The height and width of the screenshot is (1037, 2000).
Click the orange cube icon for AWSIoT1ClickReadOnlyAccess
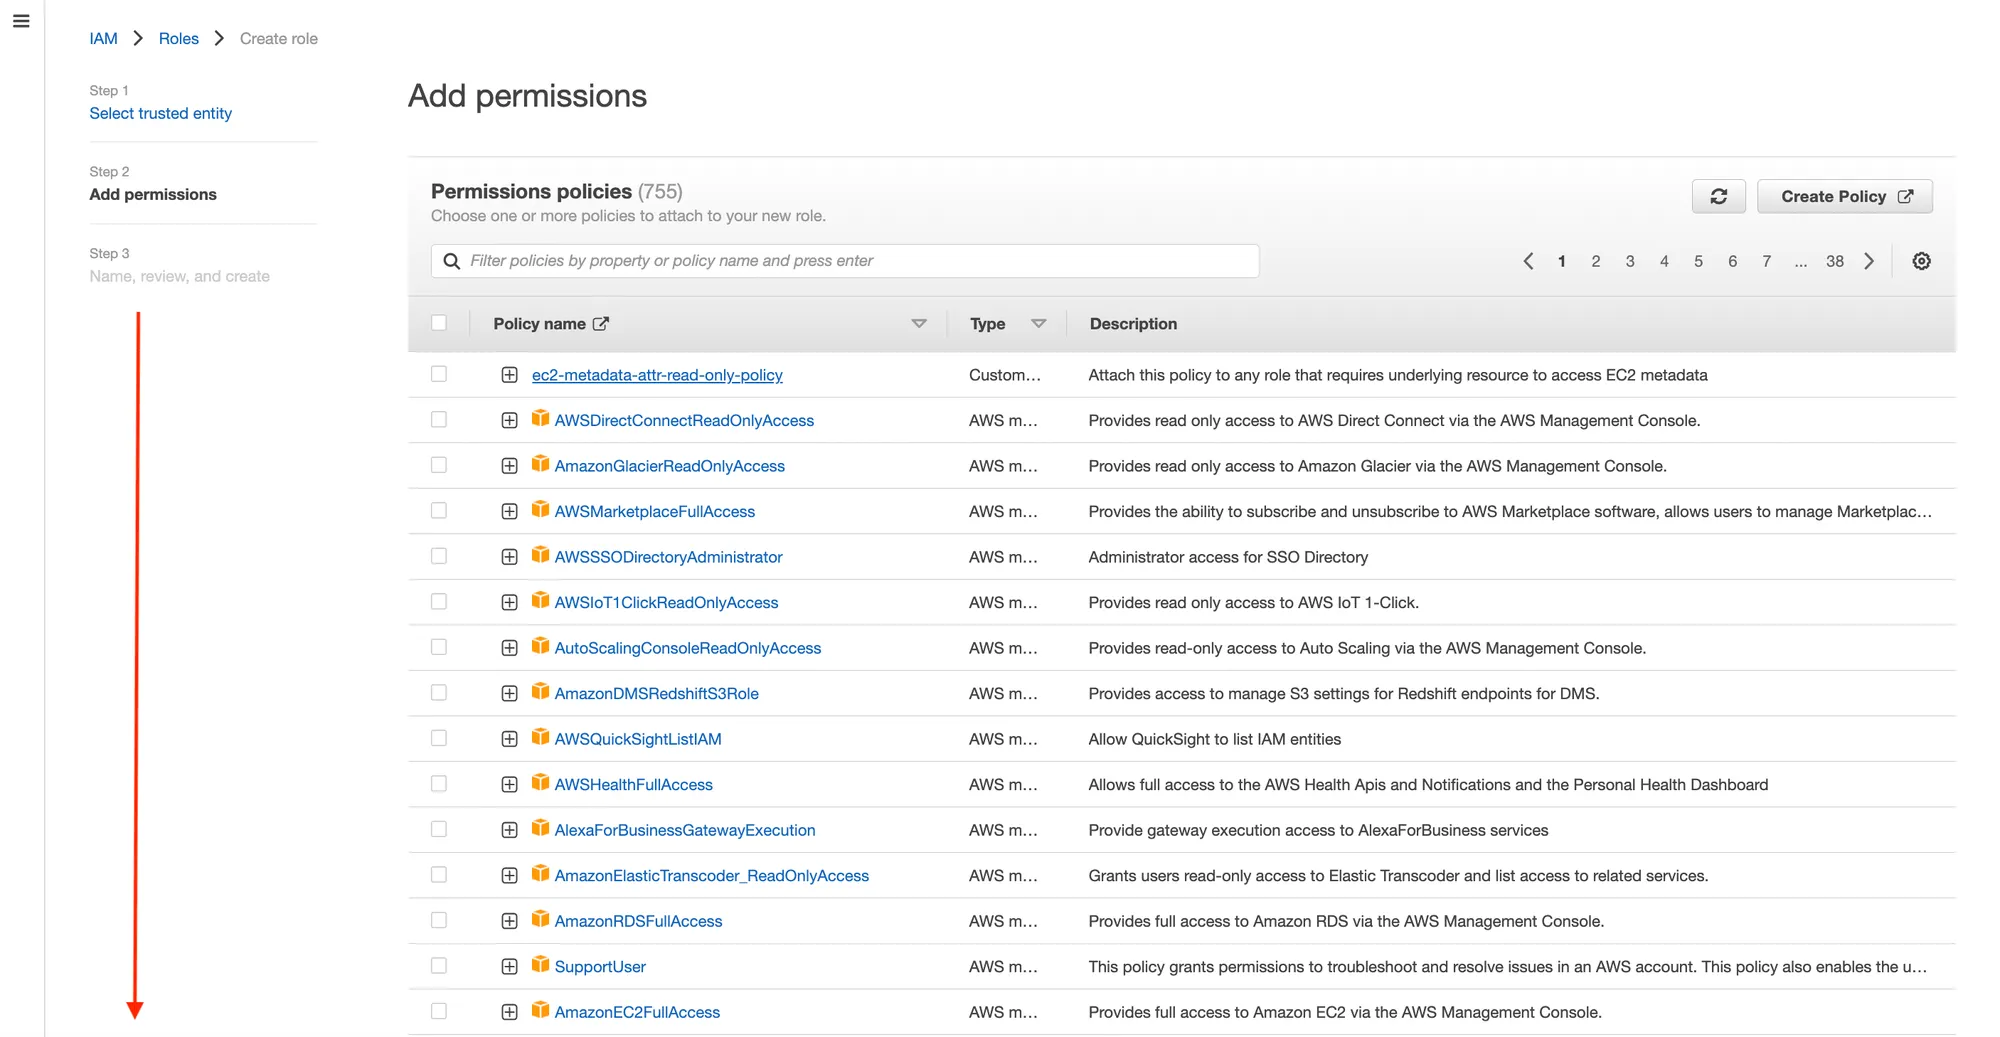tap(540, 600)
